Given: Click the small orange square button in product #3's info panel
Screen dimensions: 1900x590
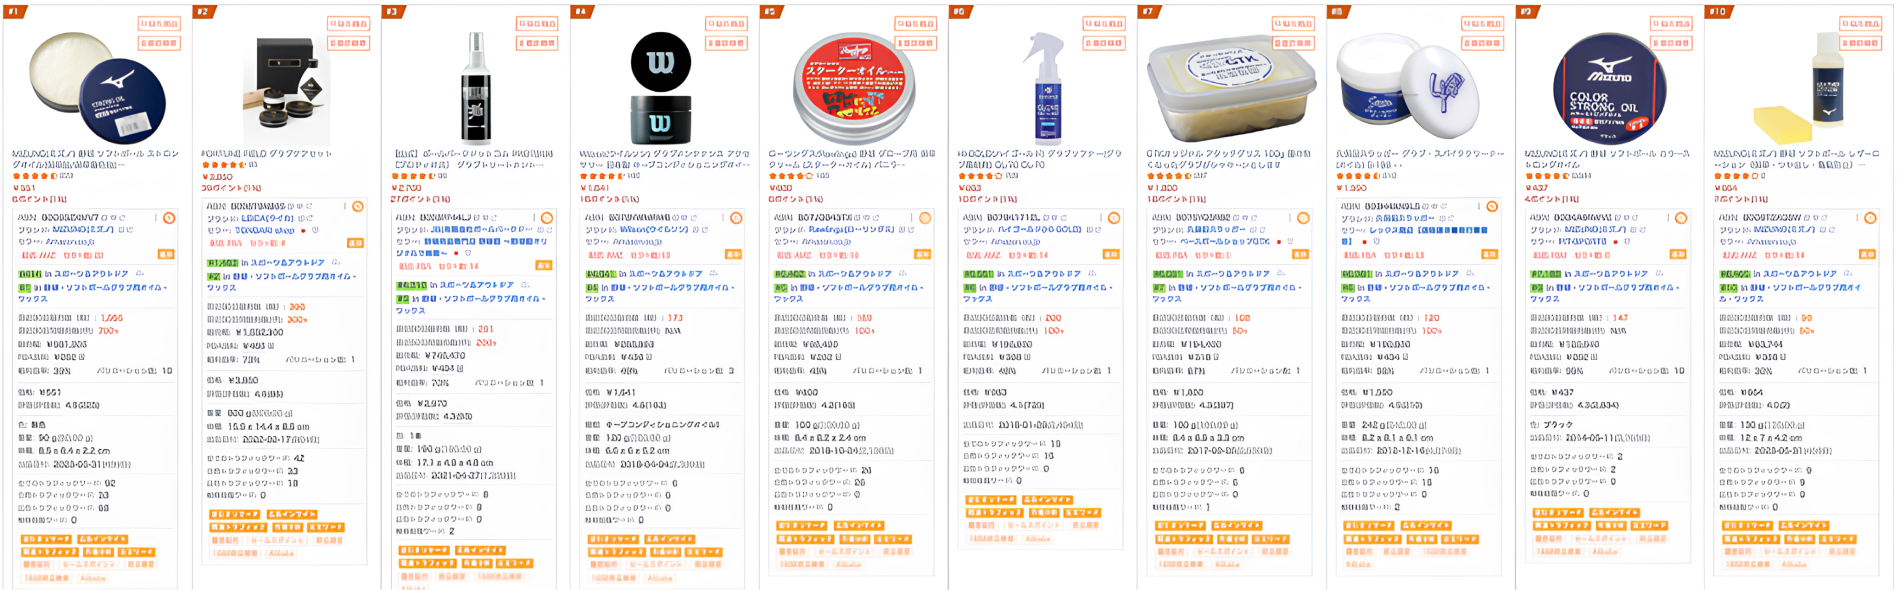Looking at the screenshot, I should 544,265.
